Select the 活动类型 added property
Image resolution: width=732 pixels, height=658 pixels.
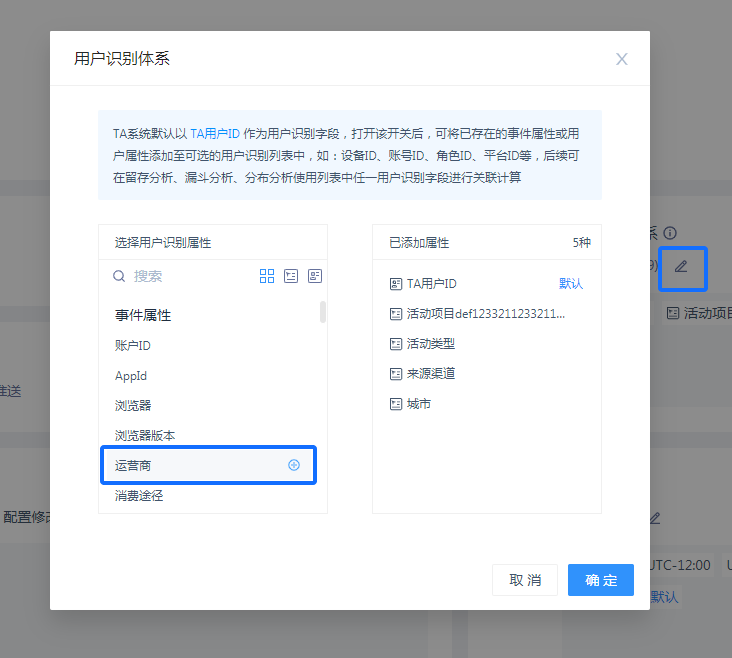pos(430,344)
